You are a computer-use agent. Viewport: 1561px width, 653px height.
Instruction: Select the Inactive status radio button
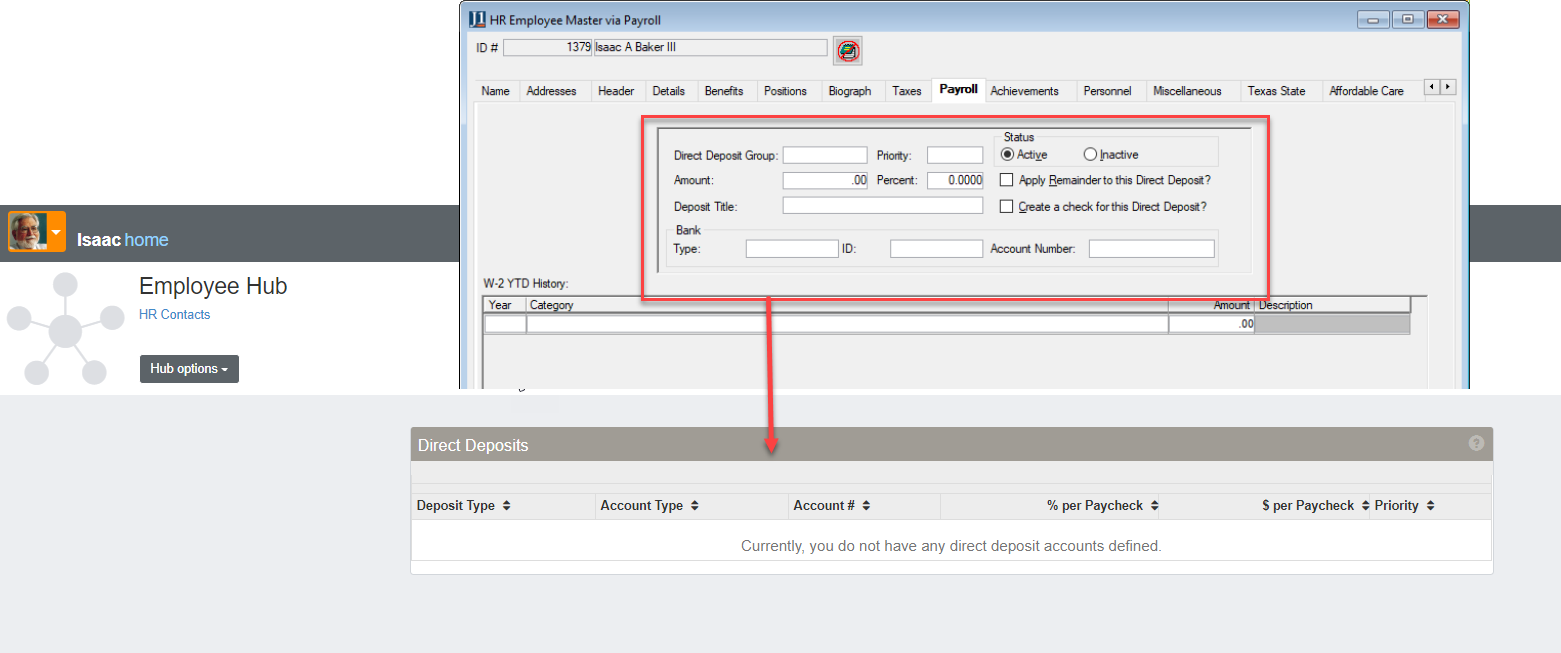tap(1090, 155)
